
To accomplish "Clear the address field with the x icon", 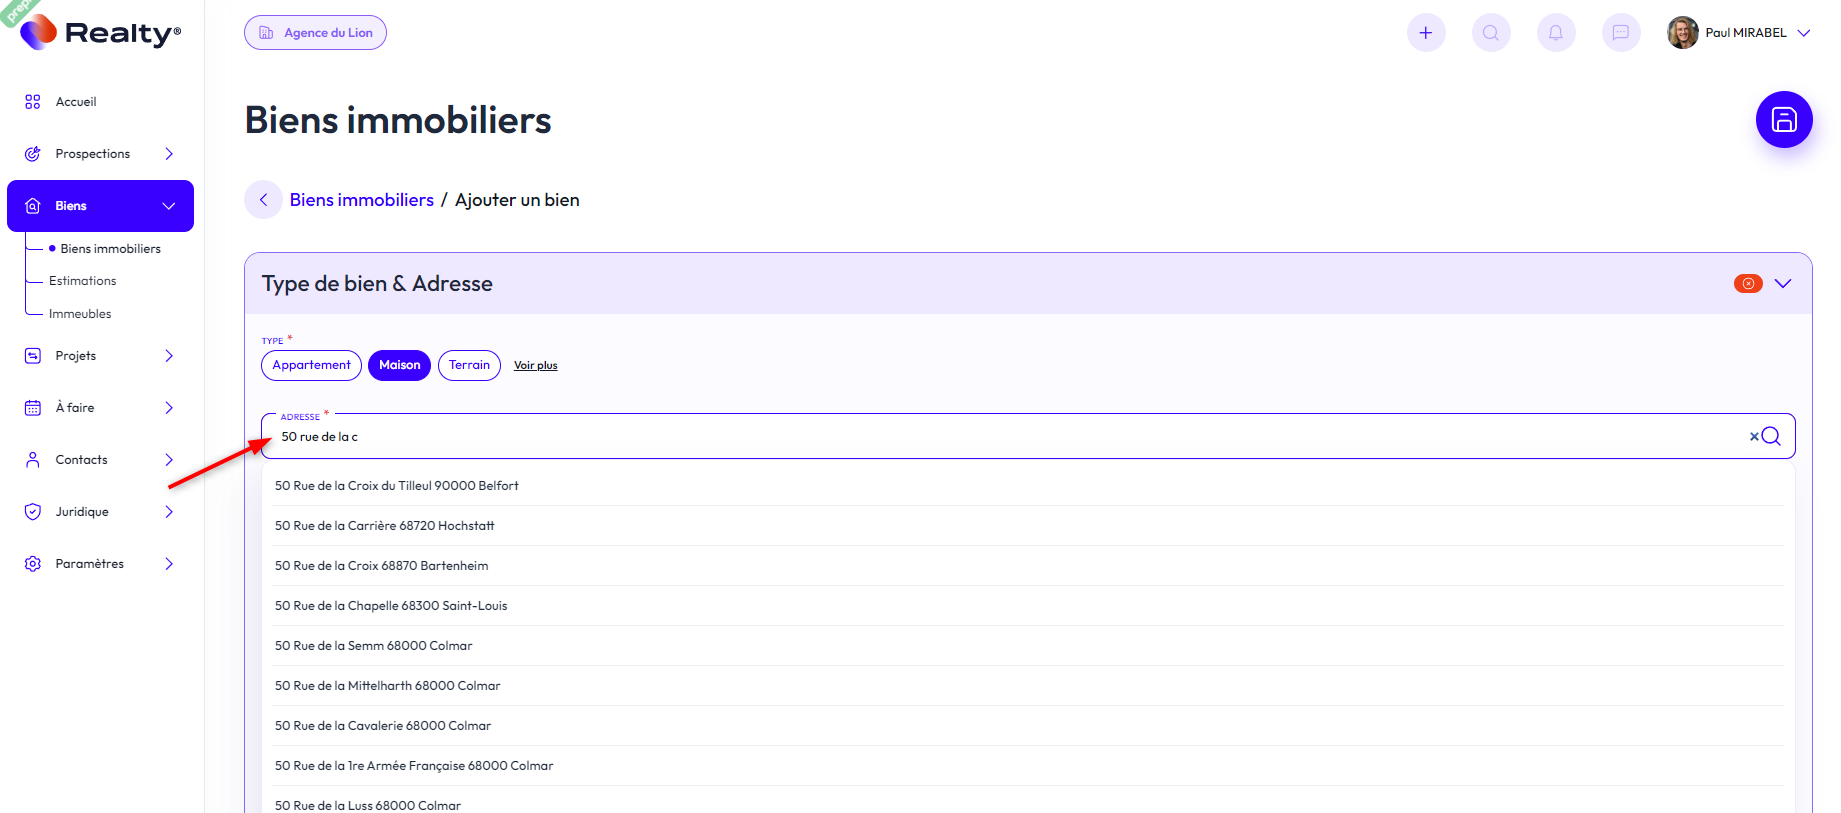I will pyautogui.click(x=1753, y=437).
